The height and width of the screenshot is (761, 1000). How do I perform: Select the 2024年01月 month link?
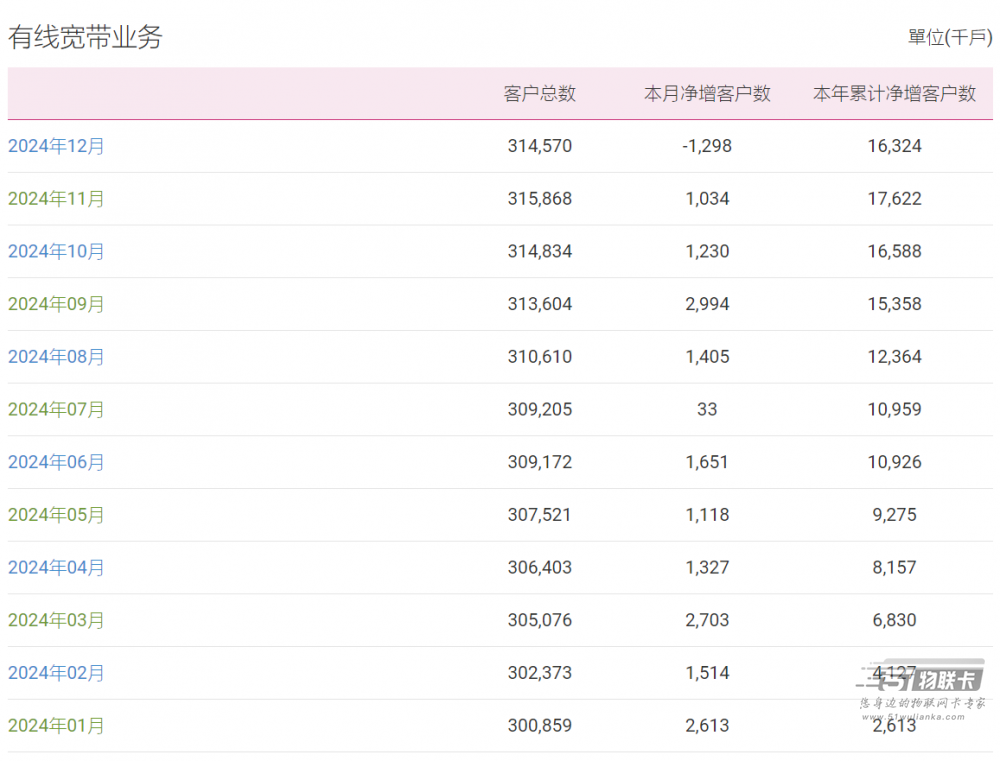pos(56,725)
